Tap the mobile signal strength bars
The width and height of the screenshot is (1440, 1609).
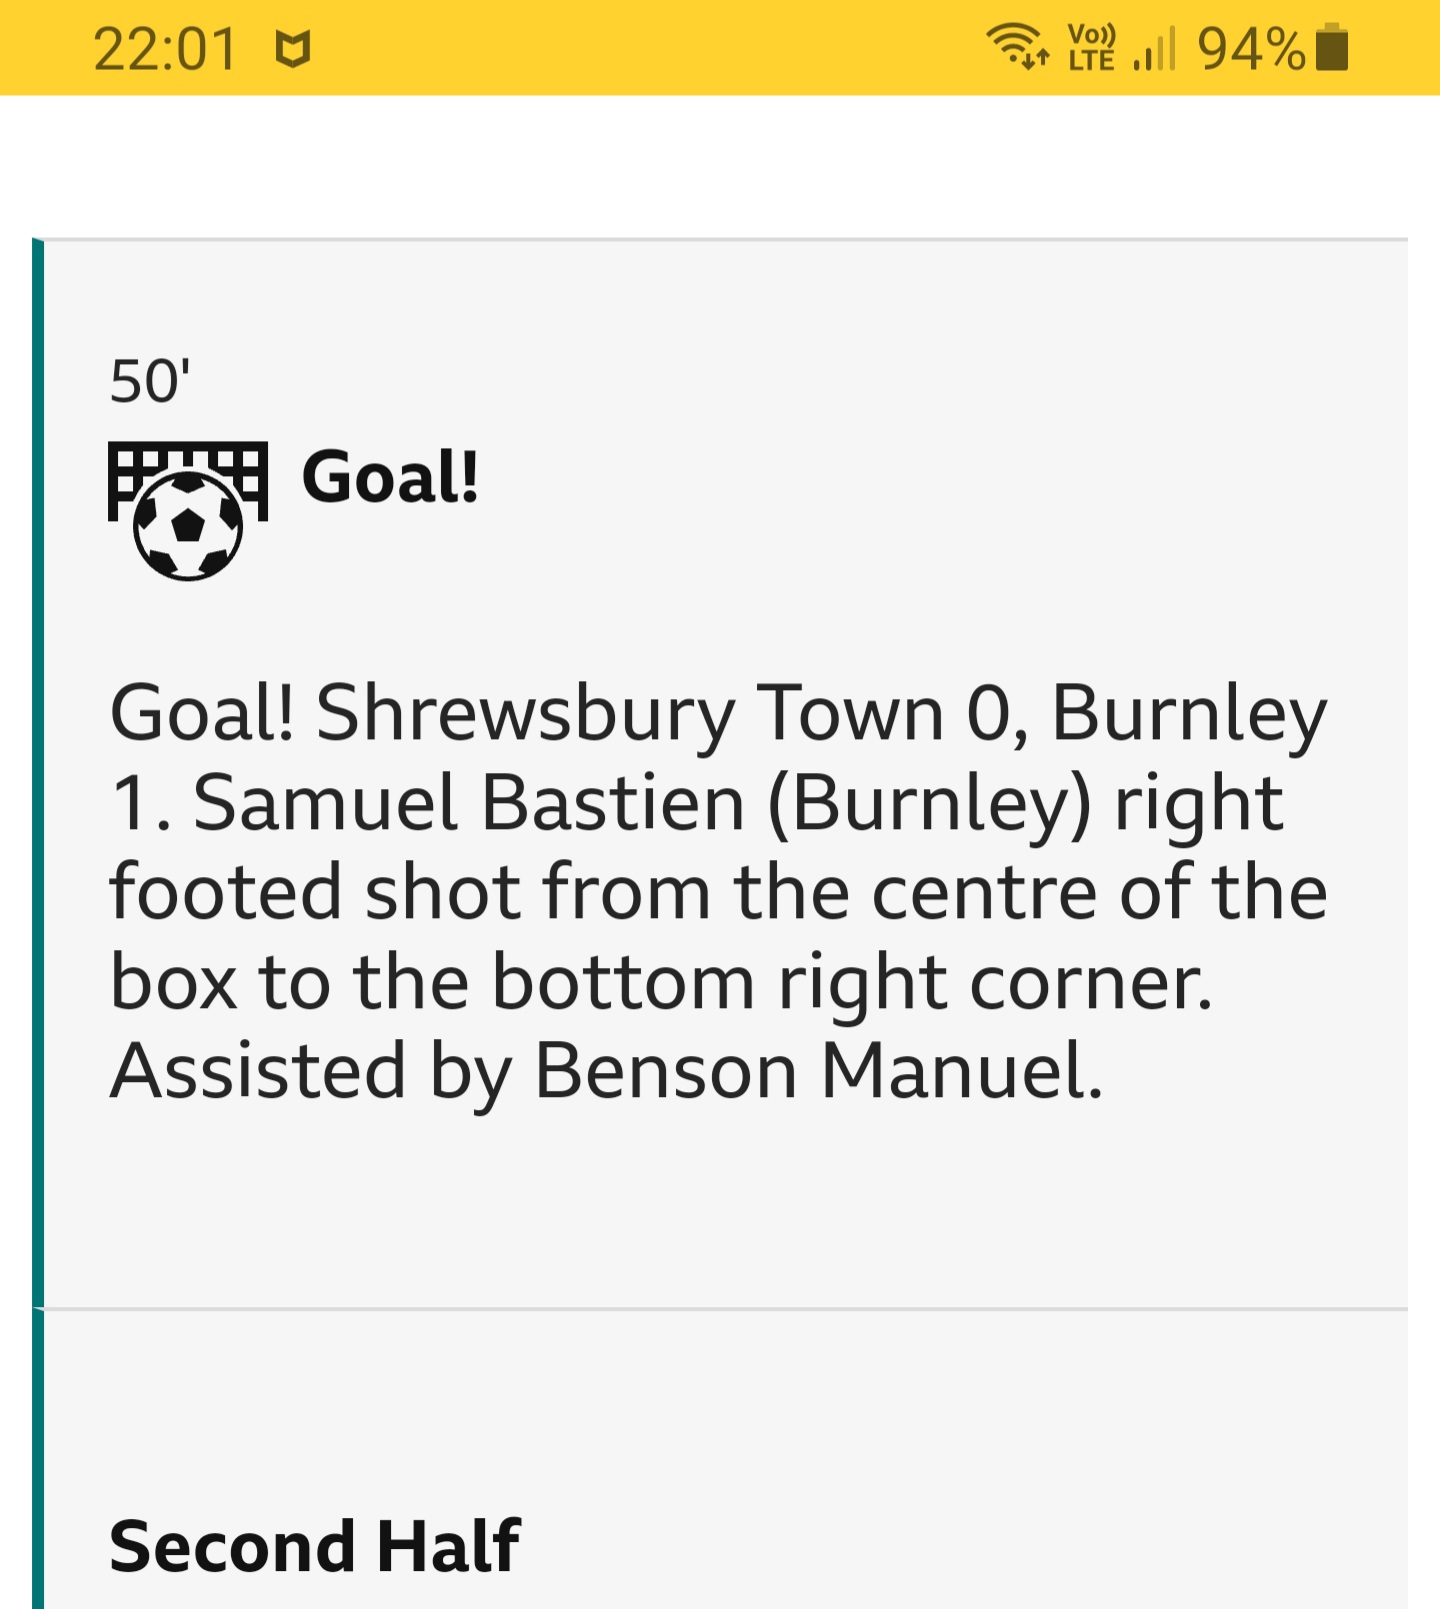pyautogui.click(x=1154, y=48)
